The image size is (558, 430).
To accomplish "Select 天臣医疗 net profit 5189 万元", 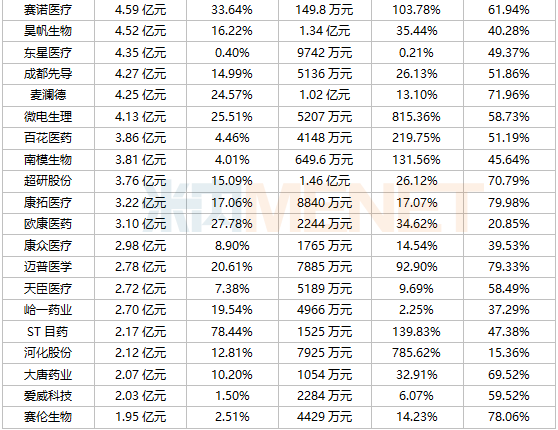I will coord(325,288).
